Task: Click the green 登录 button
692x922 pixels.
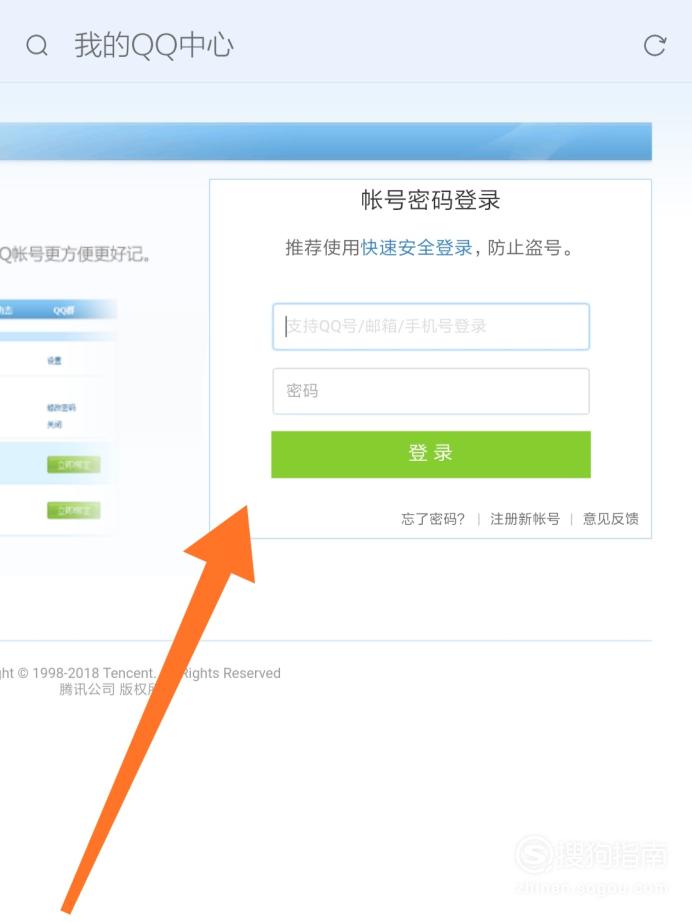Action: [431, 454]
